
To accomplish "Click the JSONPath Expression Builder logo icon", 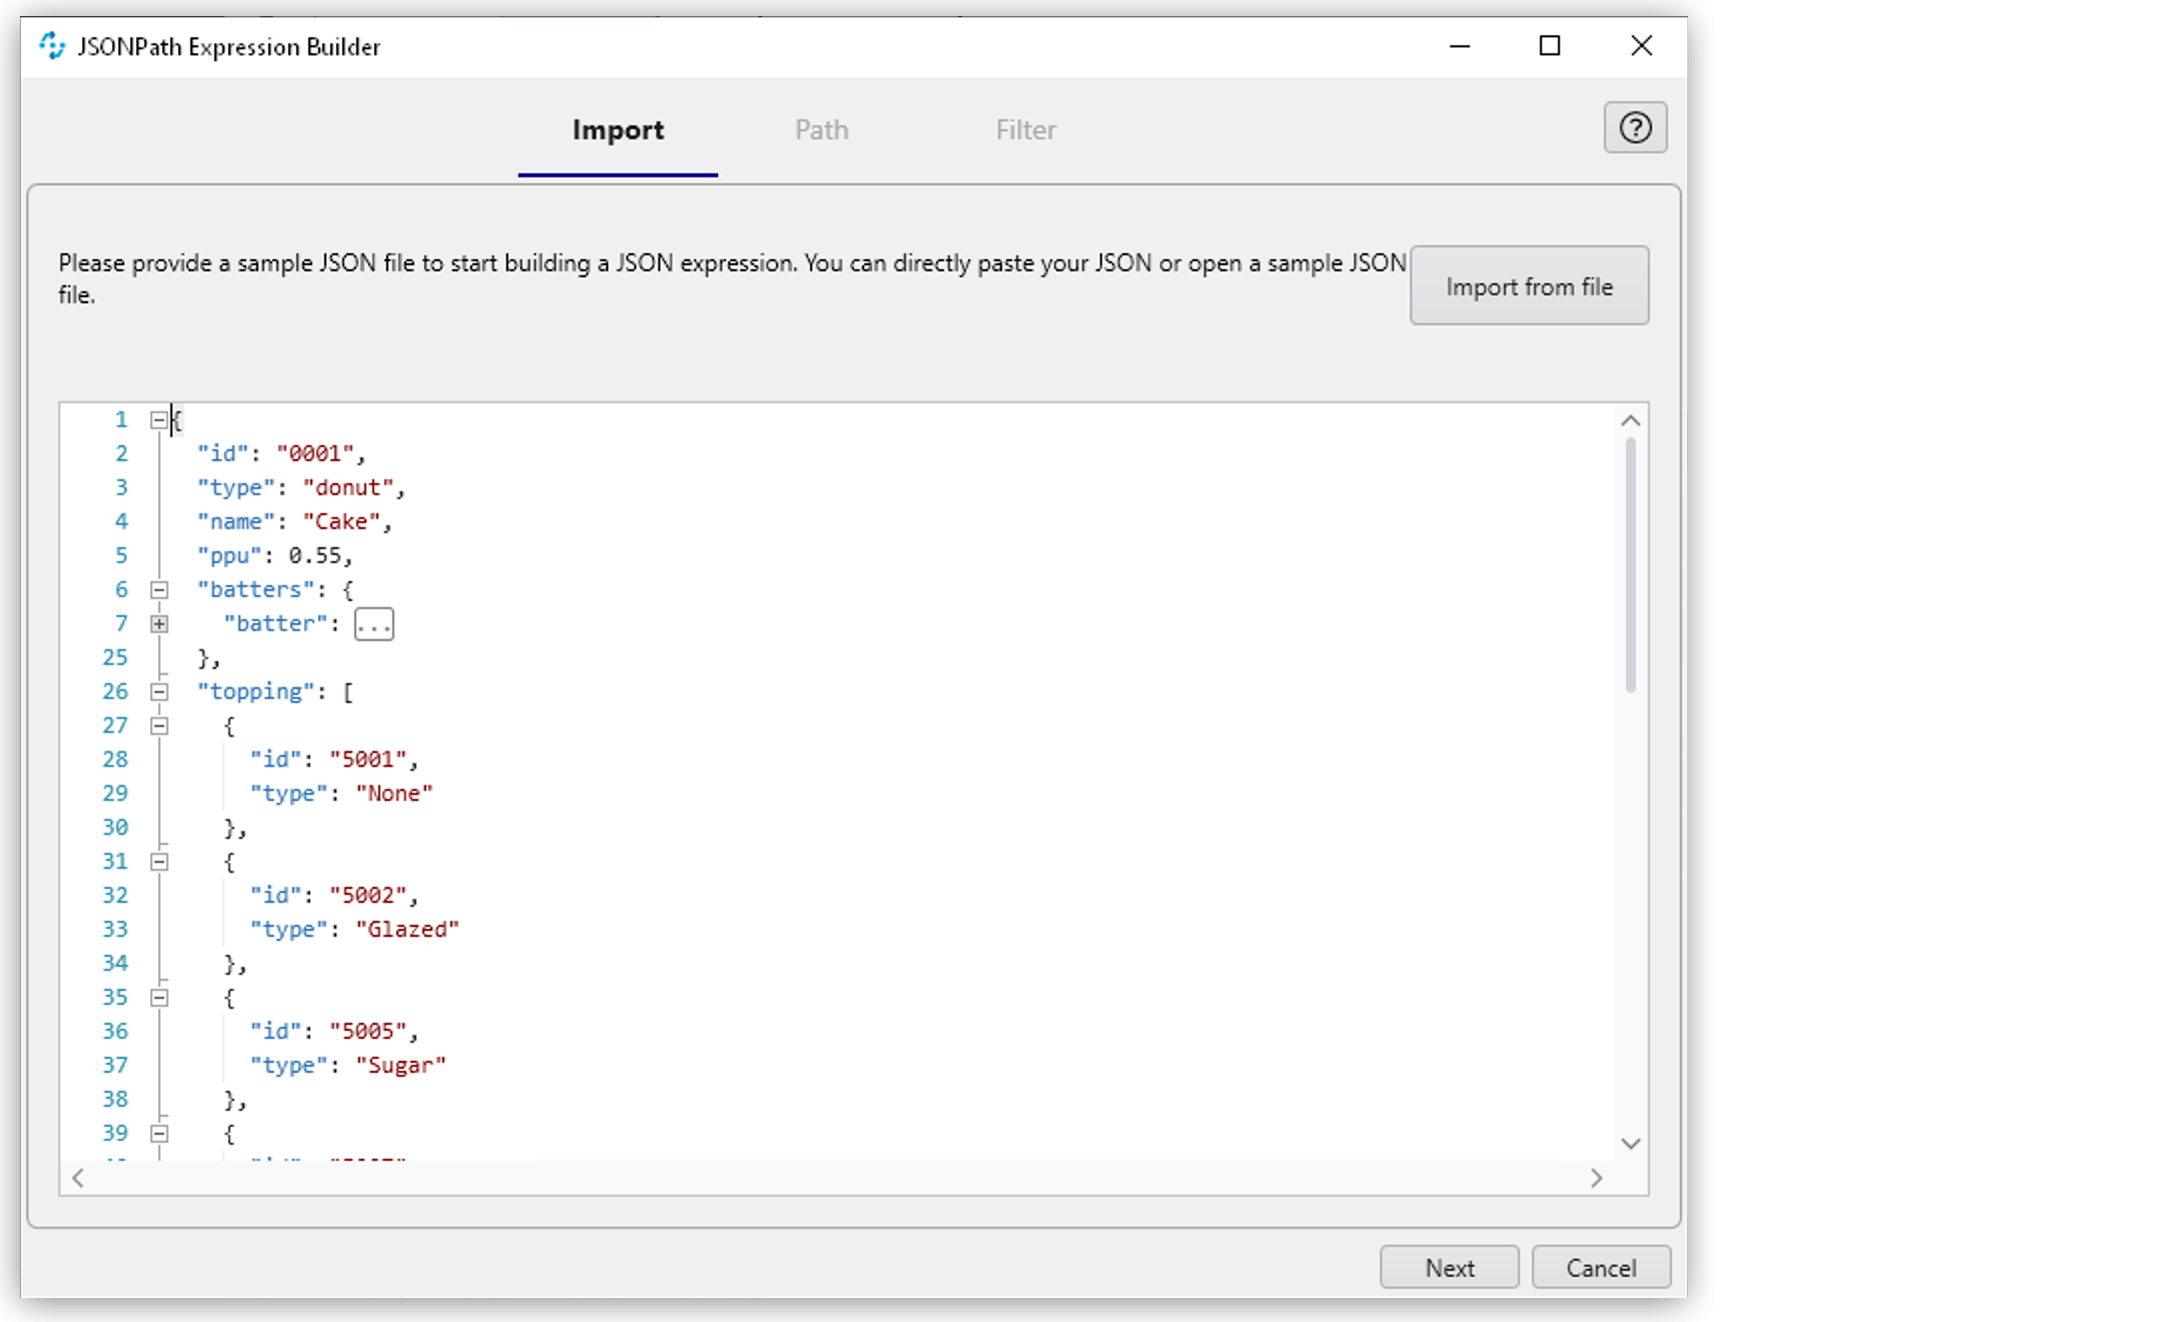I will click(x=50, y=46).
